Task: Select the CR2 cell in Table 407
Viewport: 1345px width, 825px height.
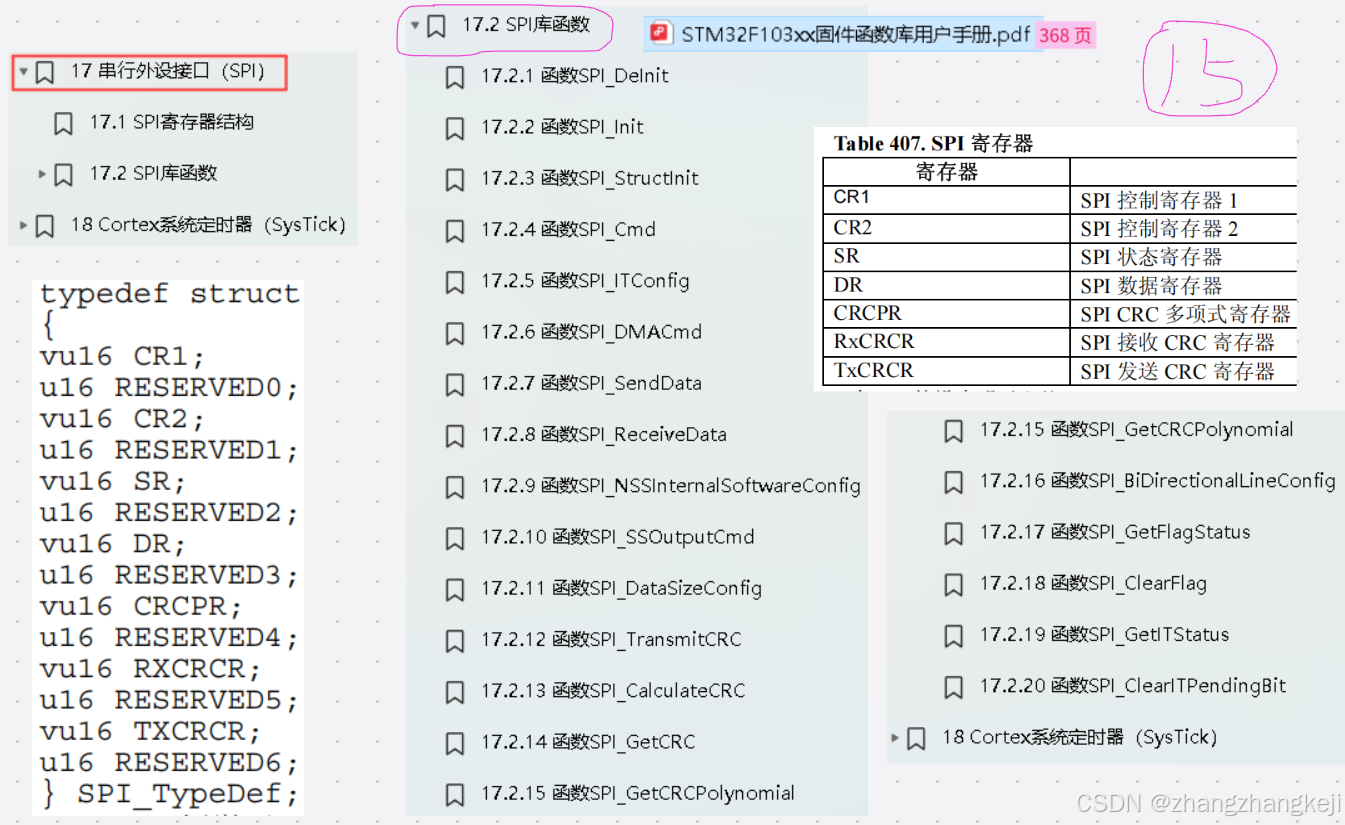Action: point(946,227)
